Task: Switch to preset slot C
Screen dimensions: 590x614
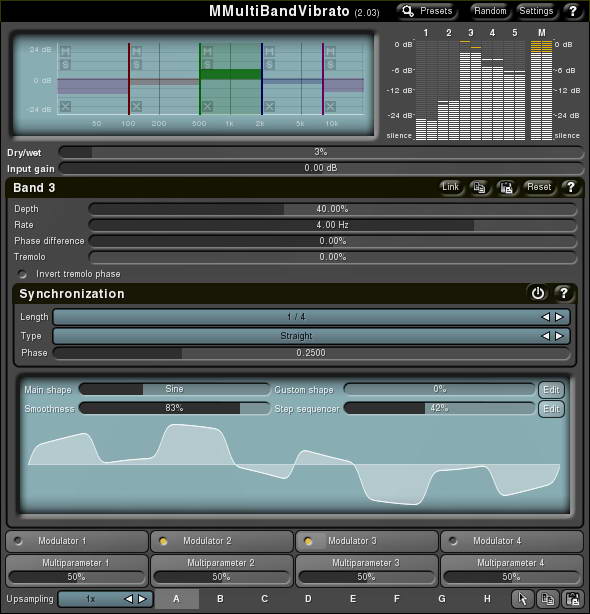Action: 265,599
